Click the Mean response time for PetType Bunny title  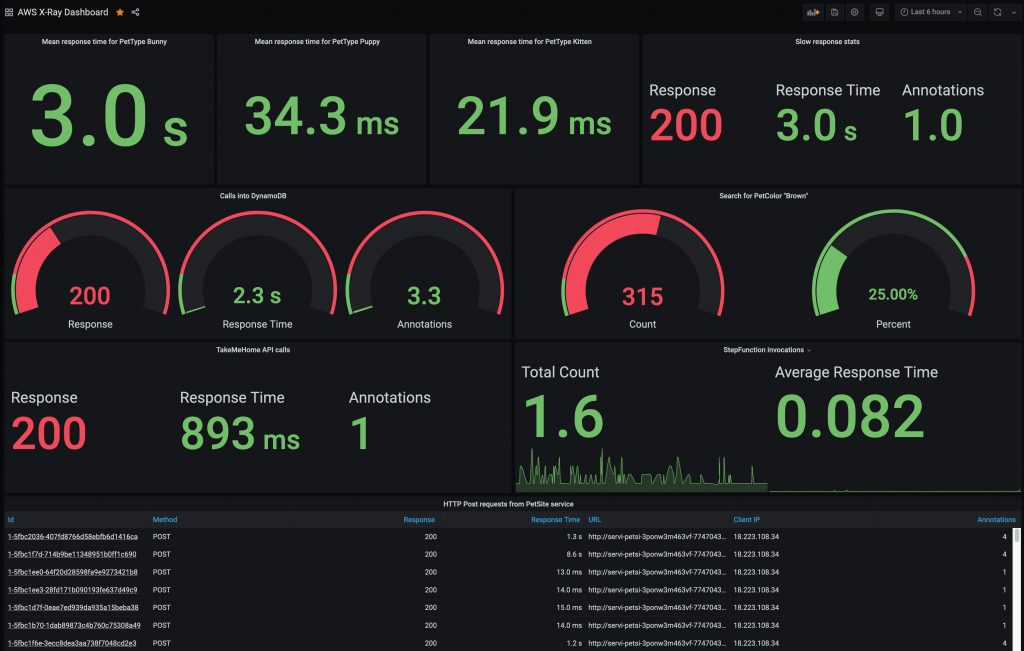(x=104, y=42)
